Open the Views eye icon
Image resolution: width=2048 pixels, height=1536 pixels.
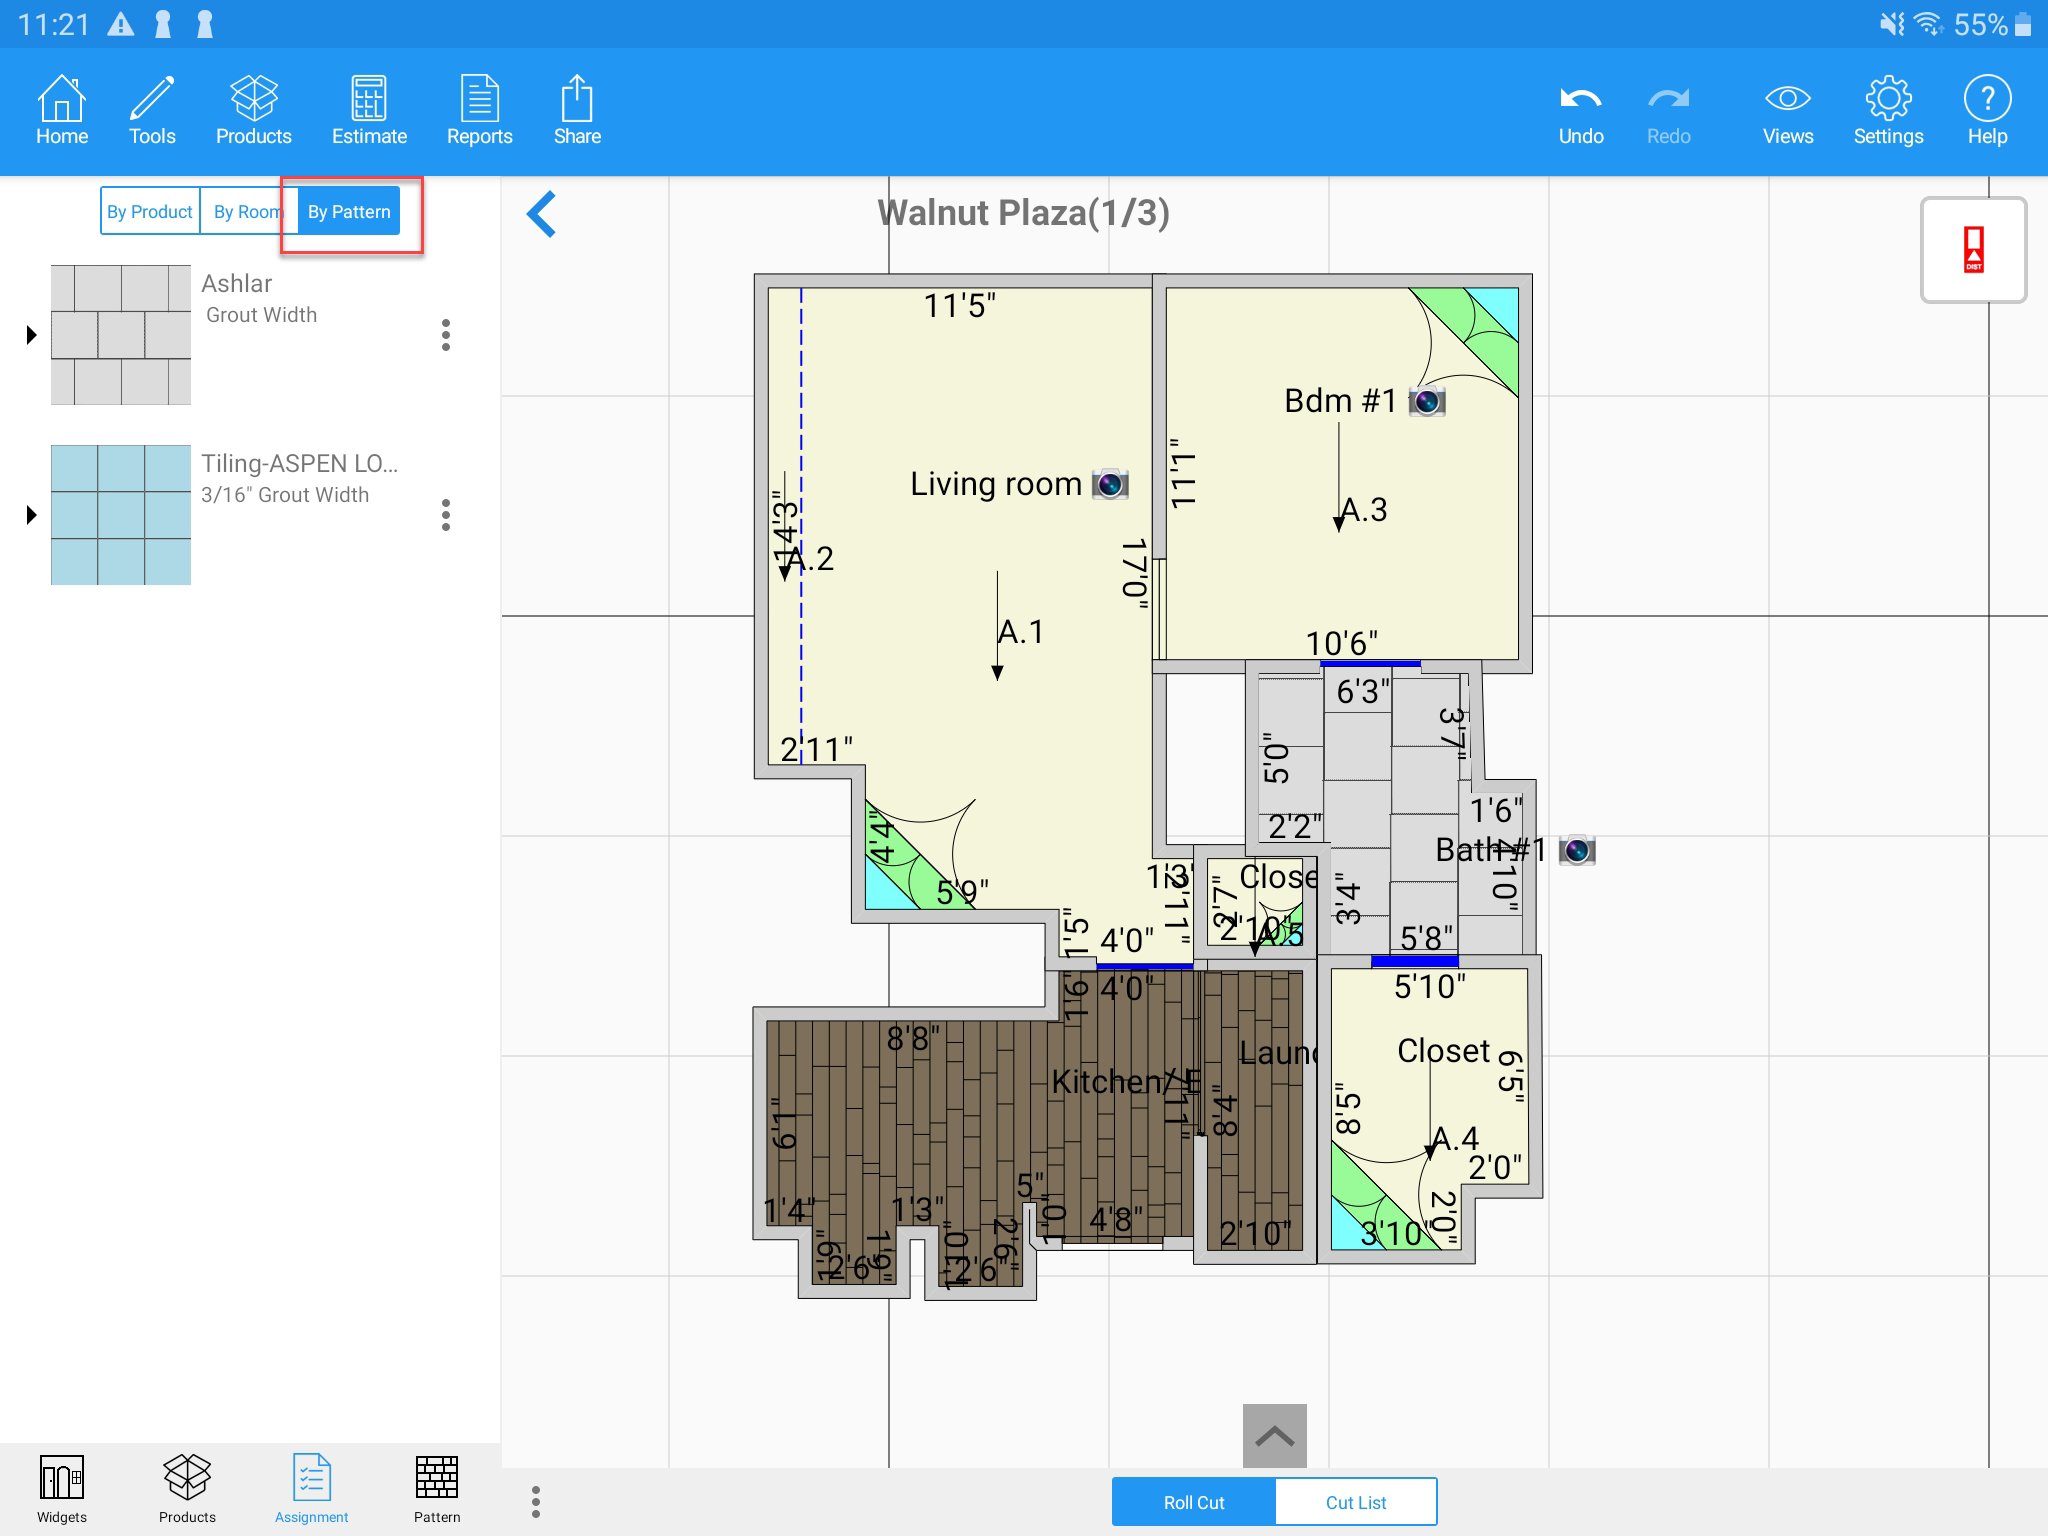point(1787,110)
